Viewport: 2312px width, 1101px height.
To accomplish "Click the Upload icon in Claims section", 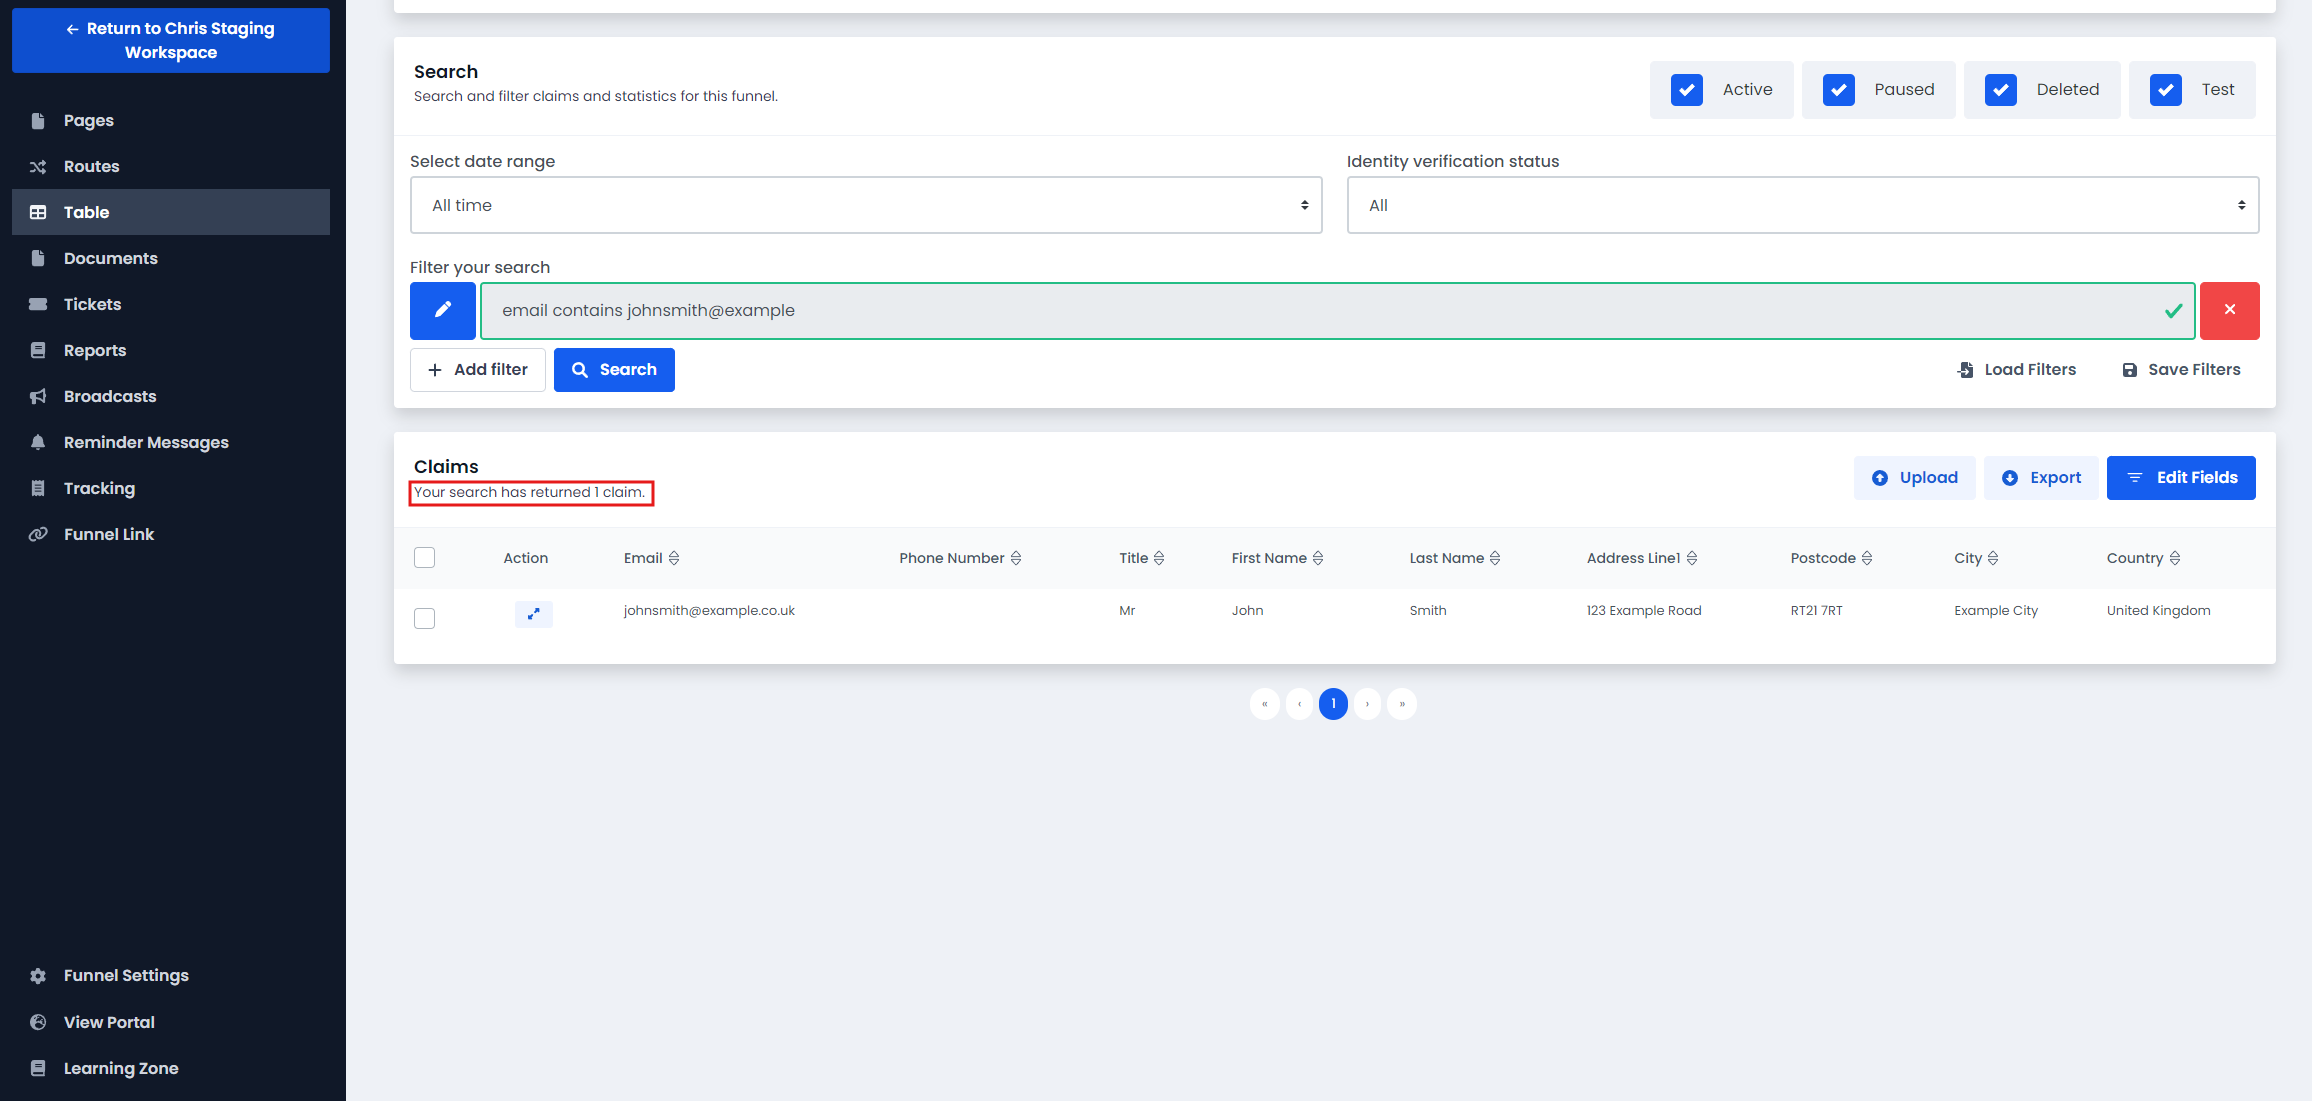I will click(x=1881, y=476).
